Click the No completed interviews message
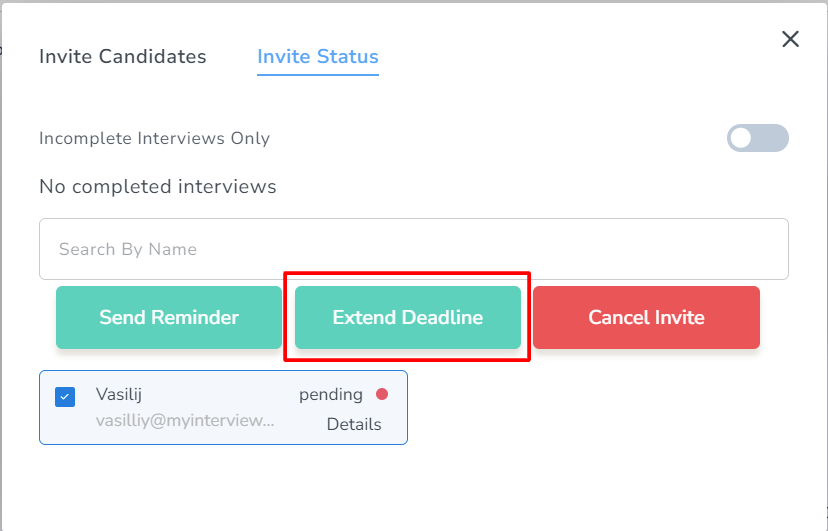828x531 pixels. [157, 186]
